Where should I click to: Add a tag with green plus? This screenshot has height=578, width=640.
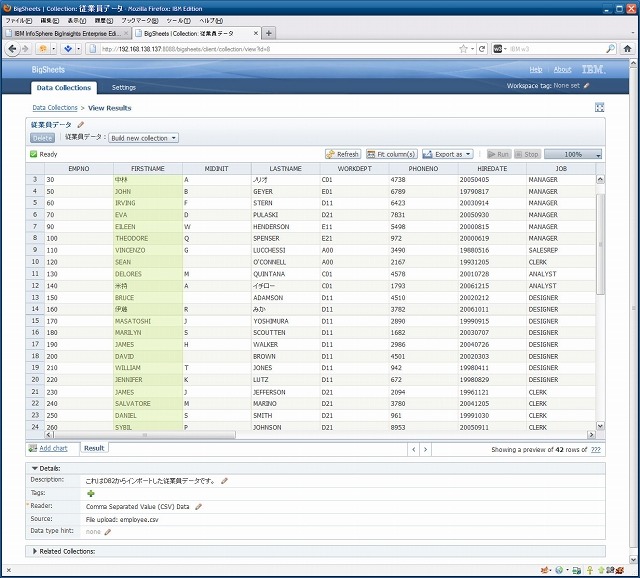(91, 494)
